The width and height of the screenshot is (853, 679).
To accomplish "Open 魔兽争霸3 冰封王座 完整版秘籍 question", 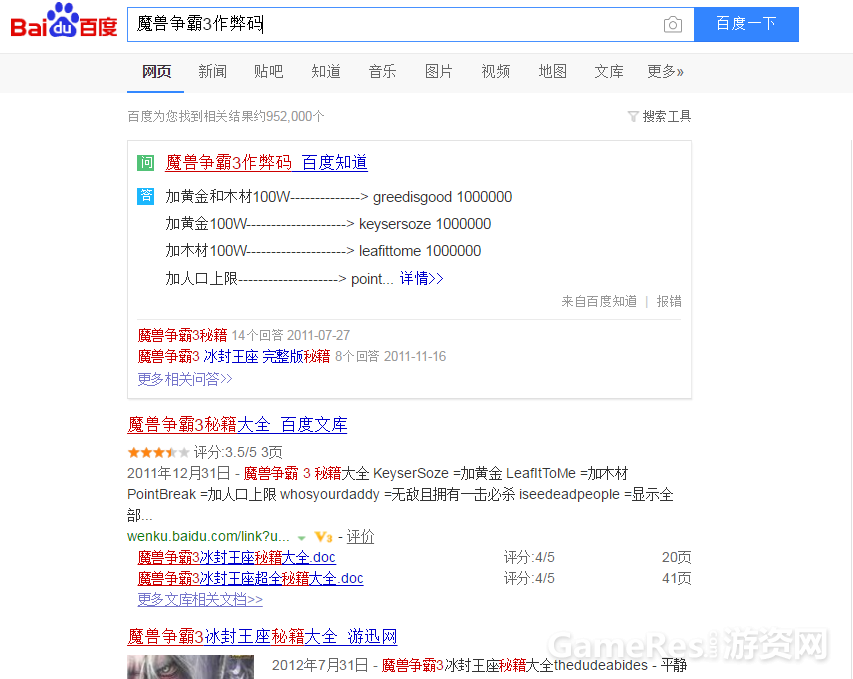I will point(234,356).
